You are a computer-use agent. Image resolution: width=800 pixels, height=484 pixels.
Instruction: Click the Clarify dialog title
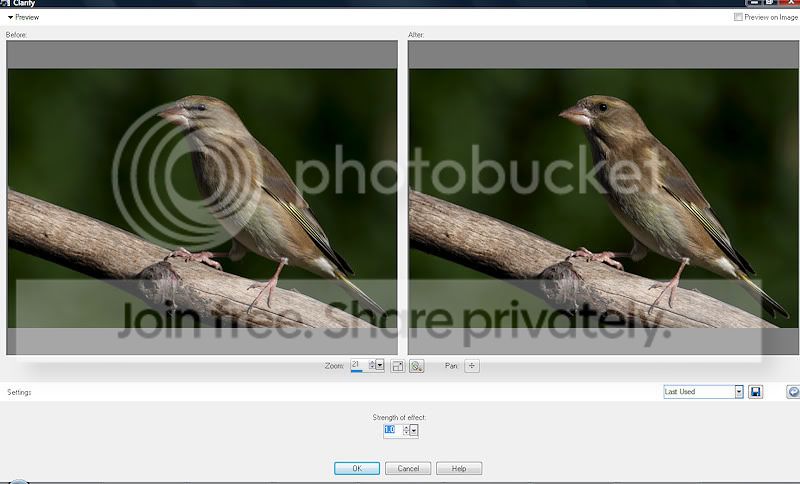click(24, 3)
